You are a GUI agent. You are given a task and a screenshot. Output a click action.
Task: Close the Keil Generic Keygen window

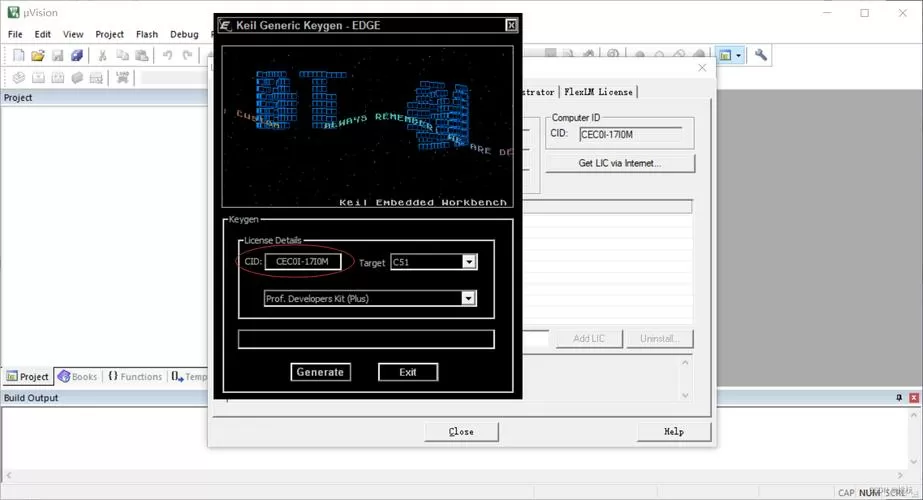(511, 25)
